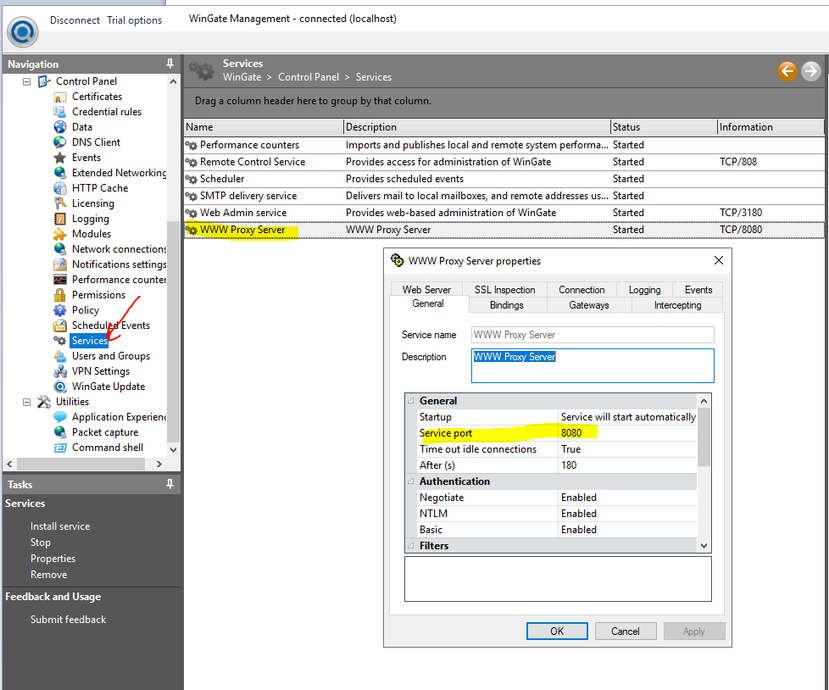The image size is (829, 690).
Task: Collapse the Control Panel tree node
Action: [26, 82]
